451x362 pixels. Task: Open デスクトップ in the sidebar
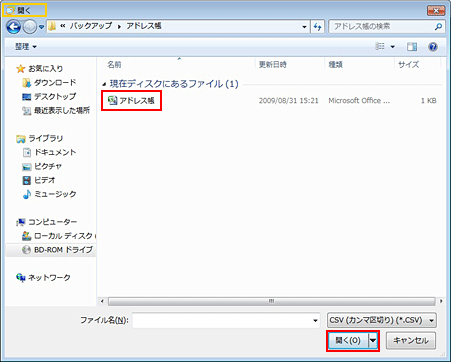point(55,96)
